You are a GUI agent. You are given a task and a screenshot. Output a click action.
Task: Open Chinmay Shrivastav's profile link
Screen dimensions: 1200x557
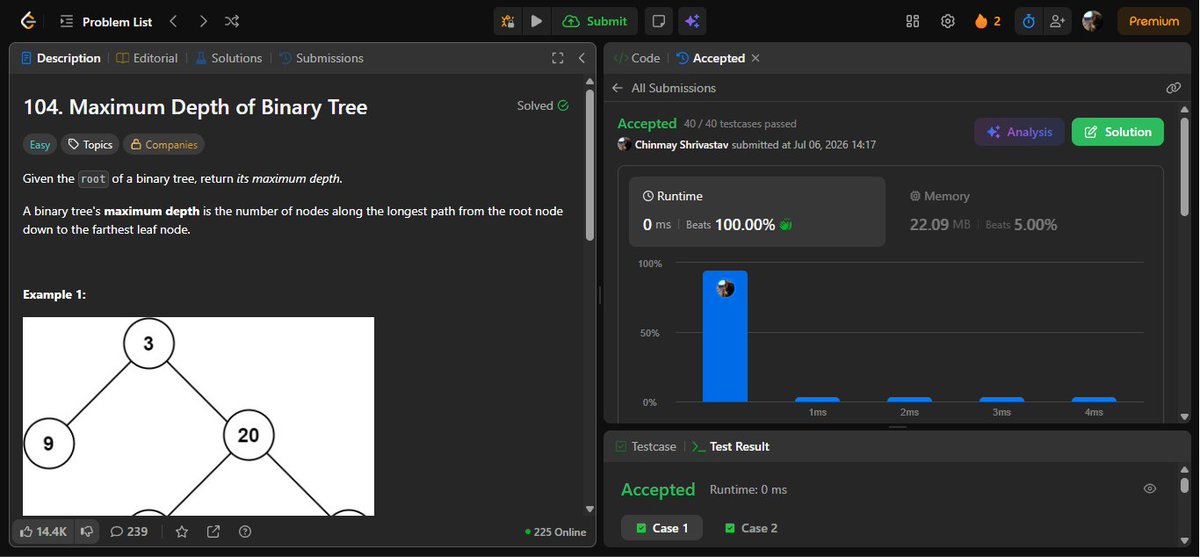click(x=681, y=145)
